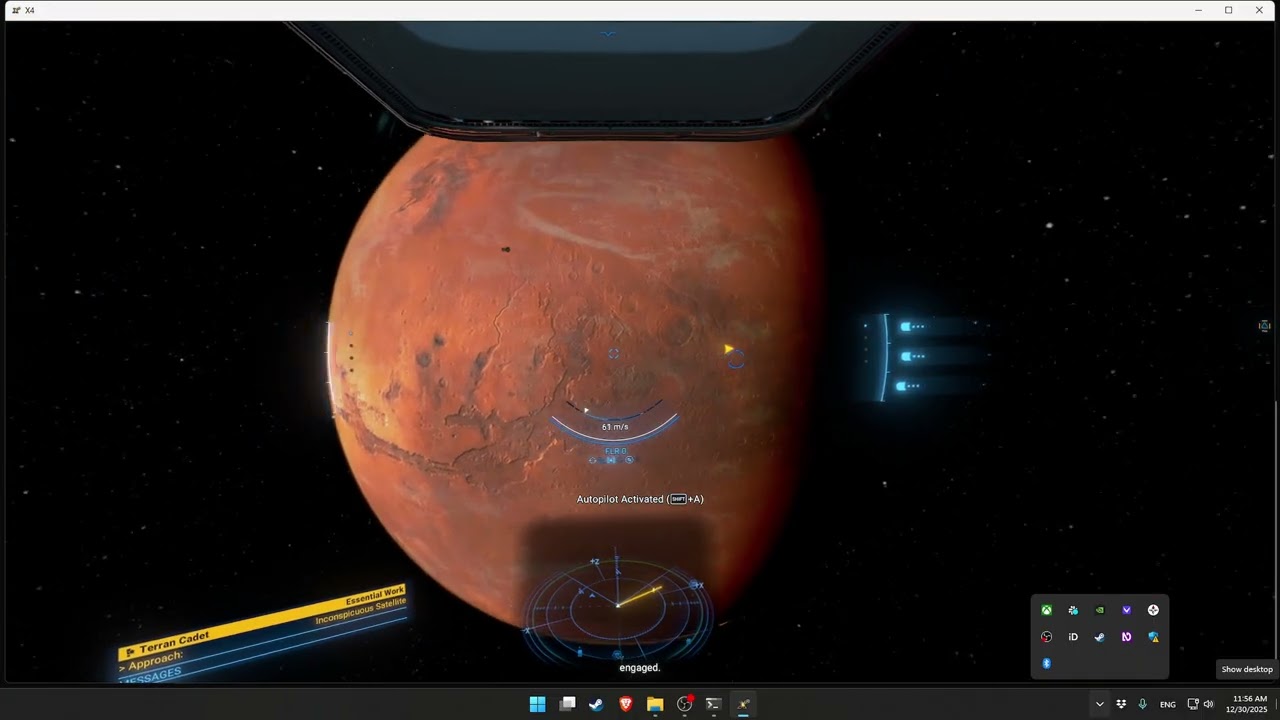Click the small icon at right screen edge
Viewport: 1280px width, 720px height.
[1264, 326]
